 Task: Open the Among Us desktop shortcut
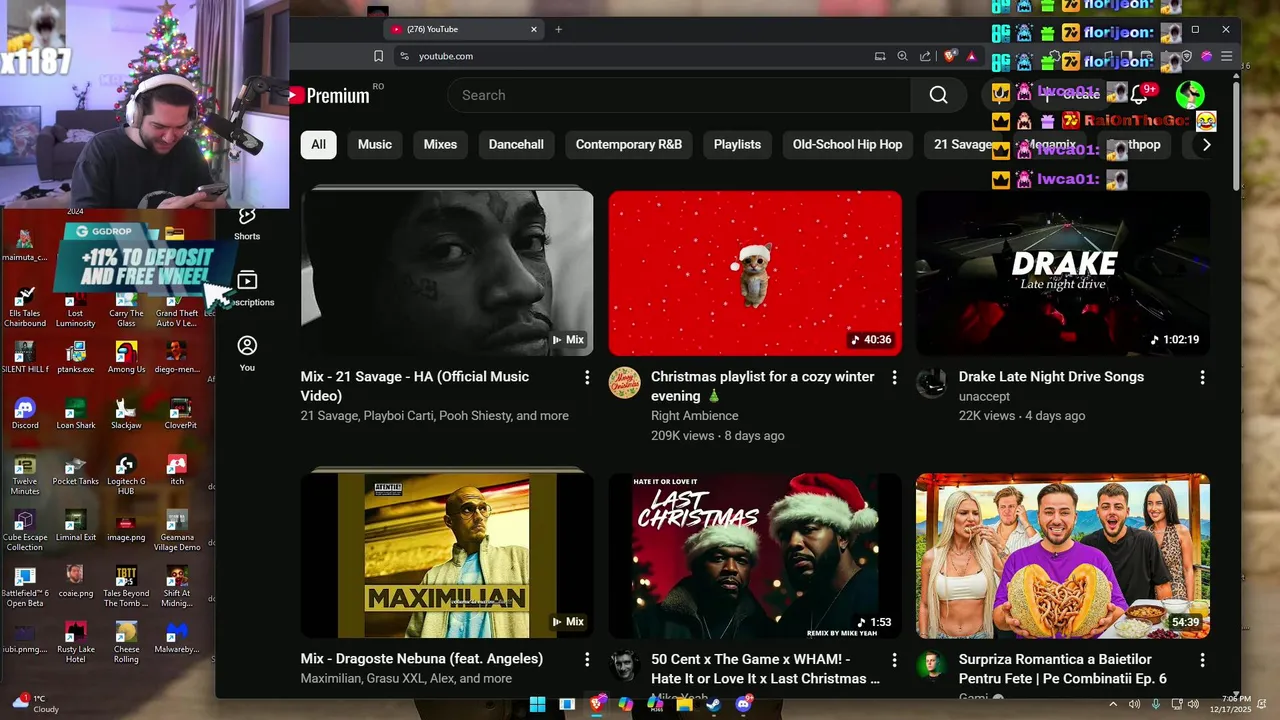[x=126, y=357]
